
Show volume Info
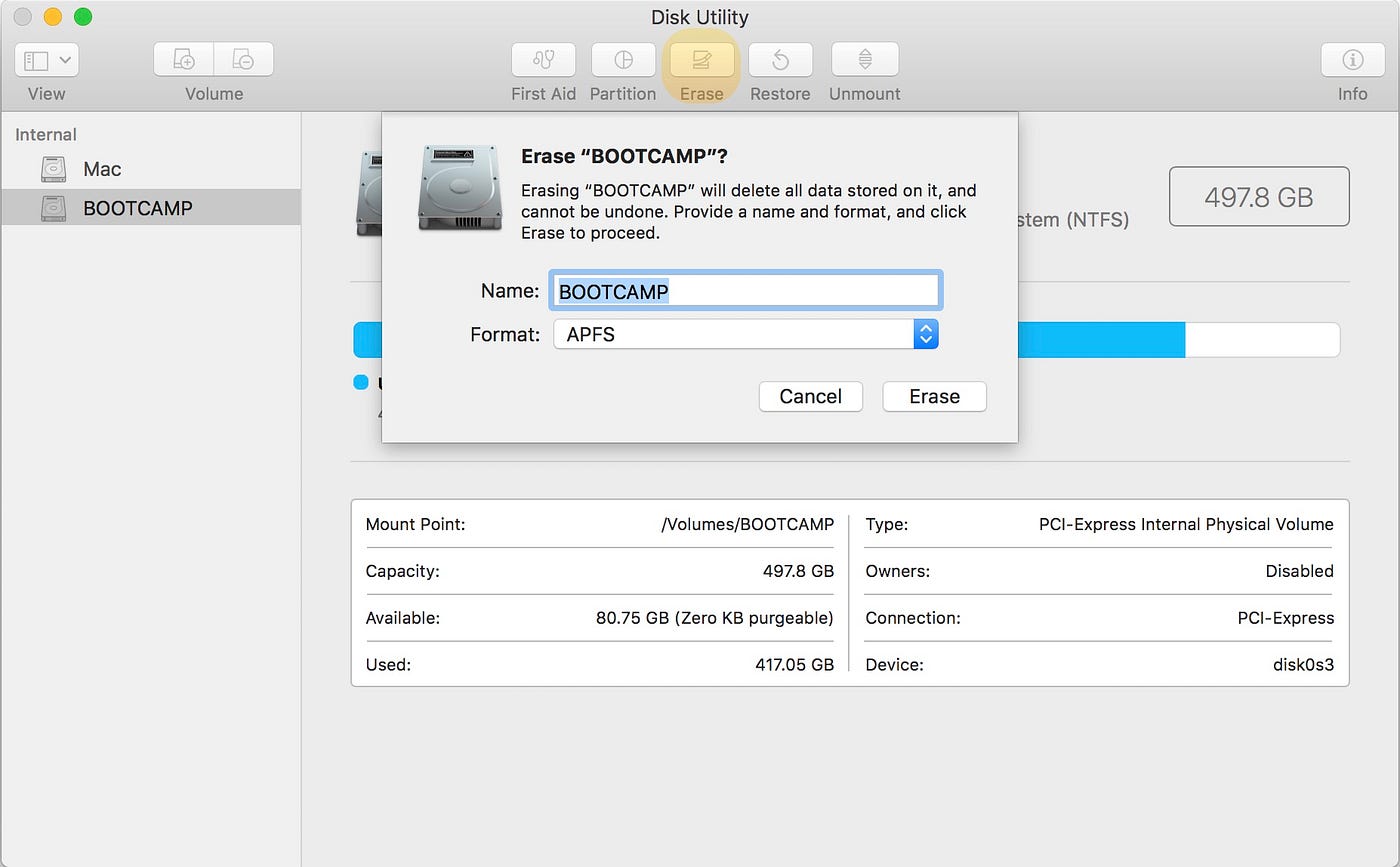tap(1352, 60)
